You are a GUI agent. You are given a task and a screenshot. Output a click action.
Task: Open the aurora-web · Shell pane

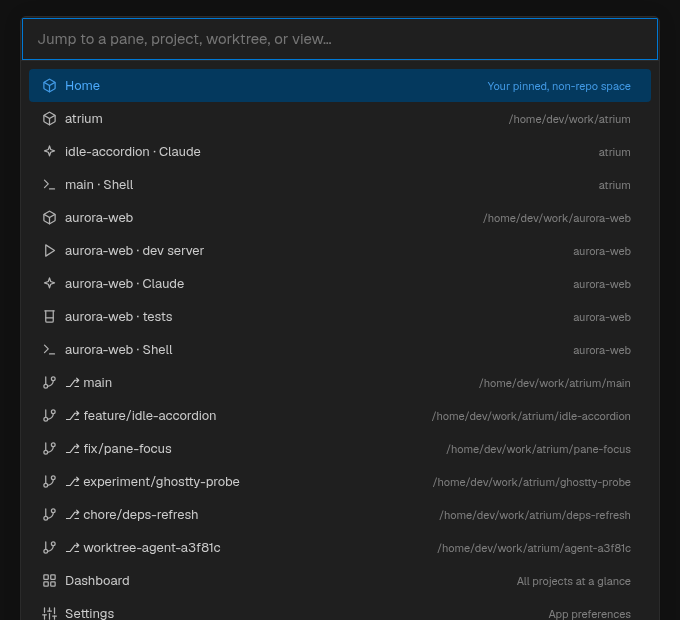tap(340, 349)
